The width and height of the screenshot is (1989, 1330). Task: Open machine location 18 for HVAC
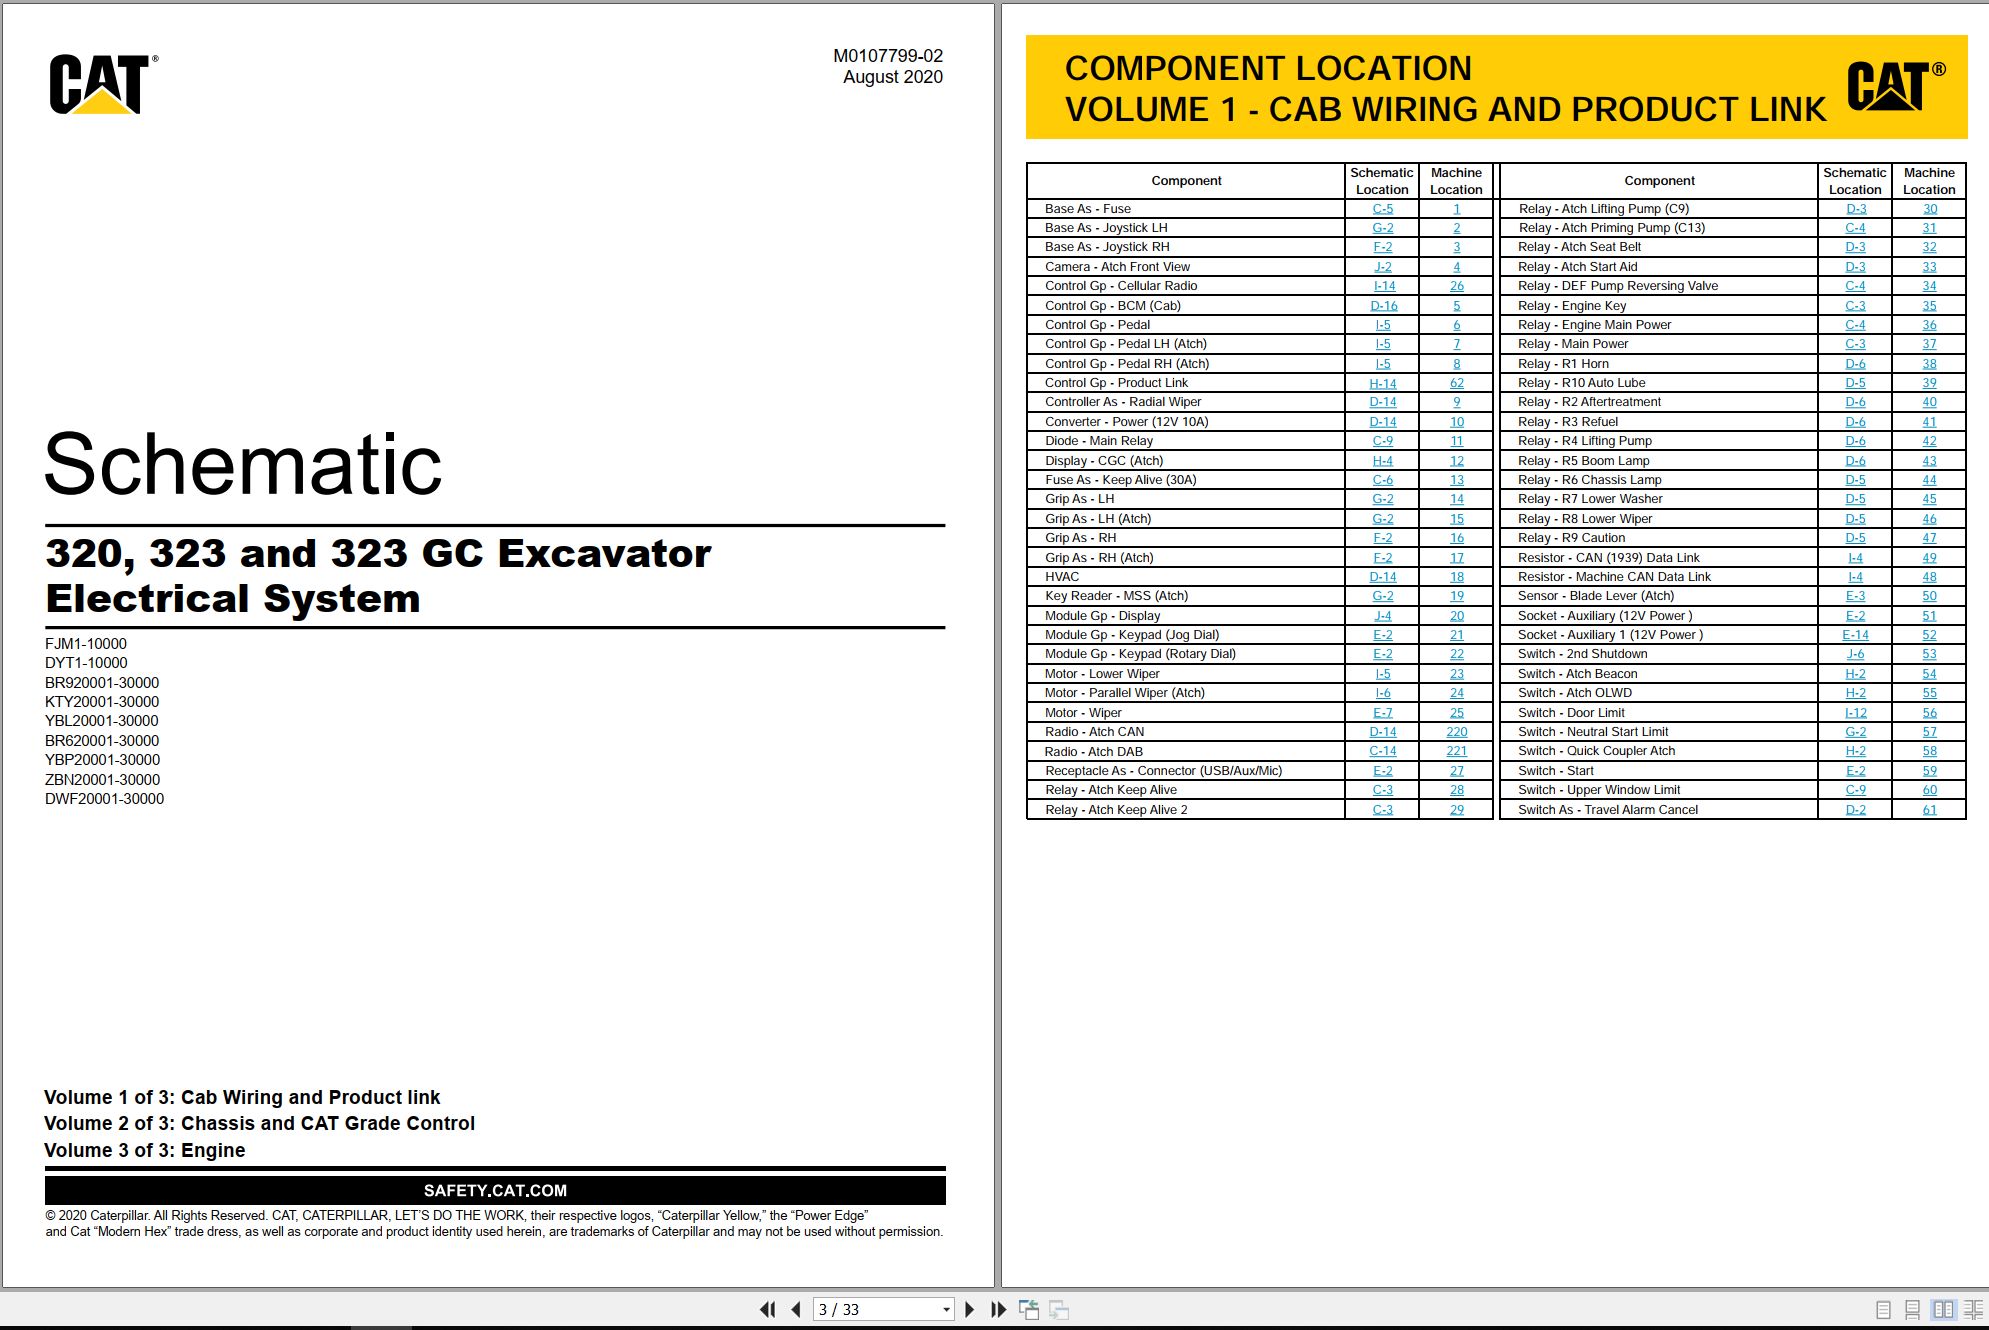(x=1456, y=577)
